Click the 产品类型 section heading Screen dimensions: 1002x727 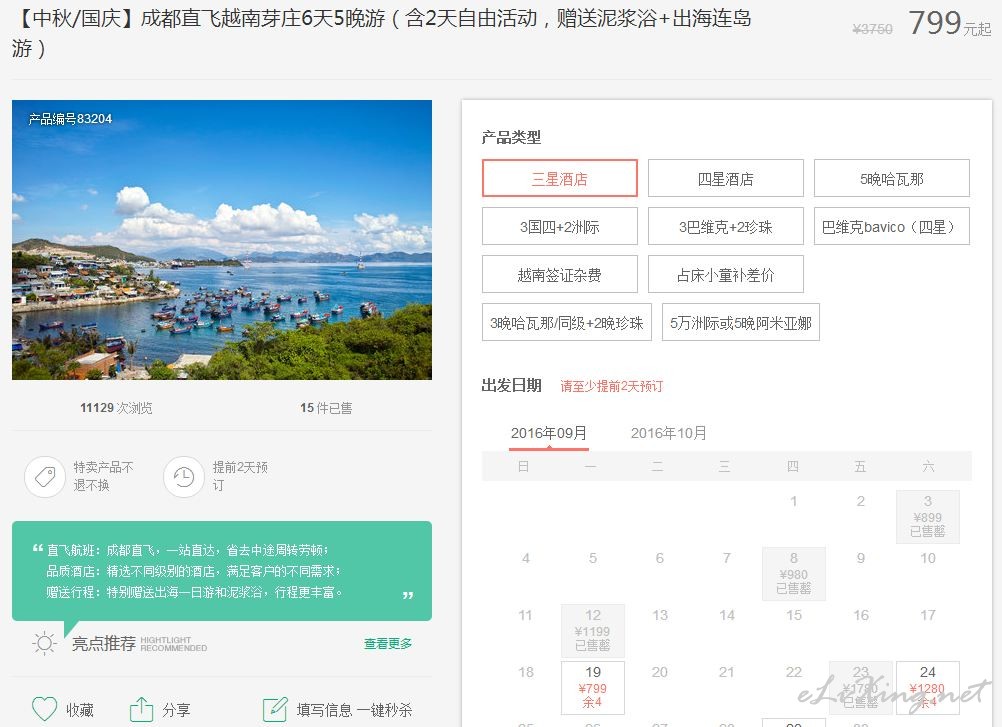[x=511, y=137]
